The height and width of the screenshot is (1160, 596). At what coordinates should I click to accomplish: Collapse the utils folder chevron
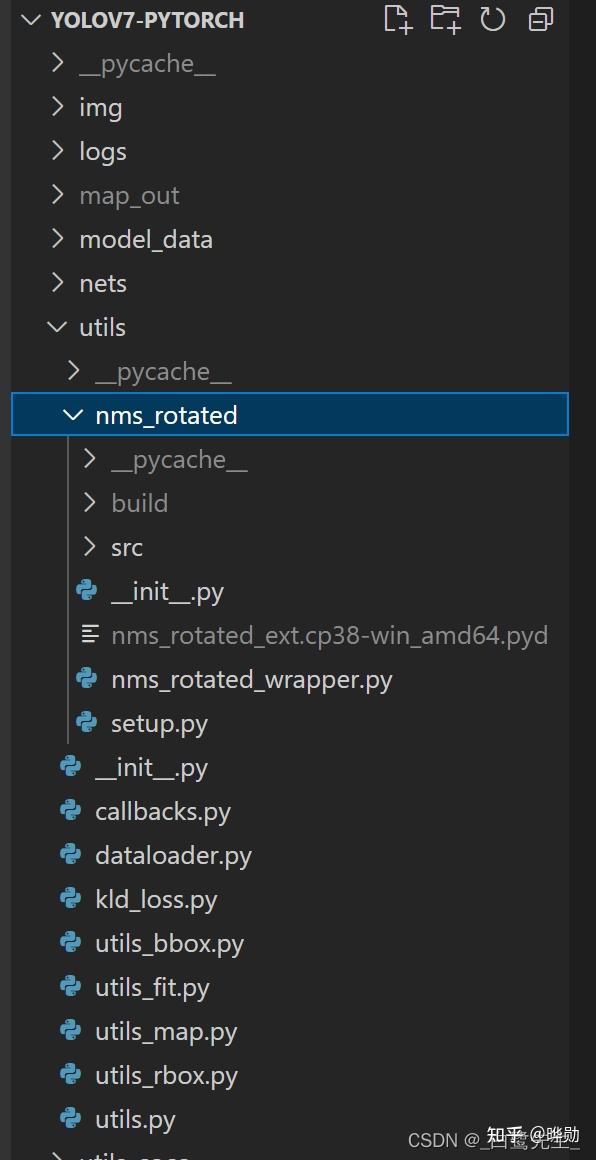coord(57,326)
